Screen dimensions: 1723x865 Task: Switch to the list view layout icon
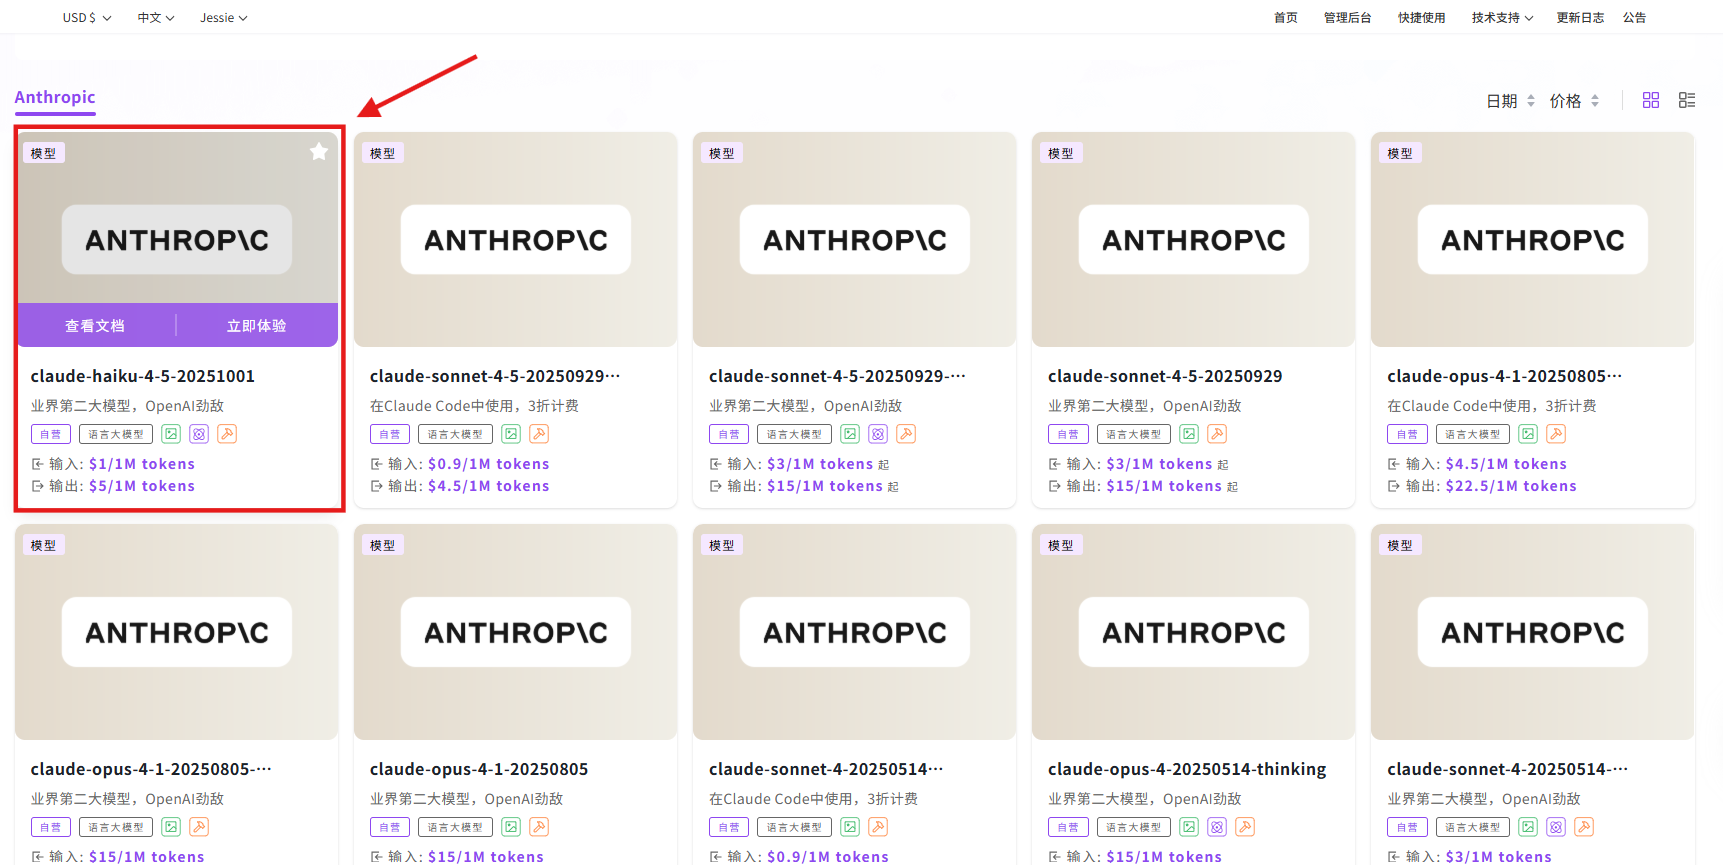pyautogui.click(x=1687, y=100)
